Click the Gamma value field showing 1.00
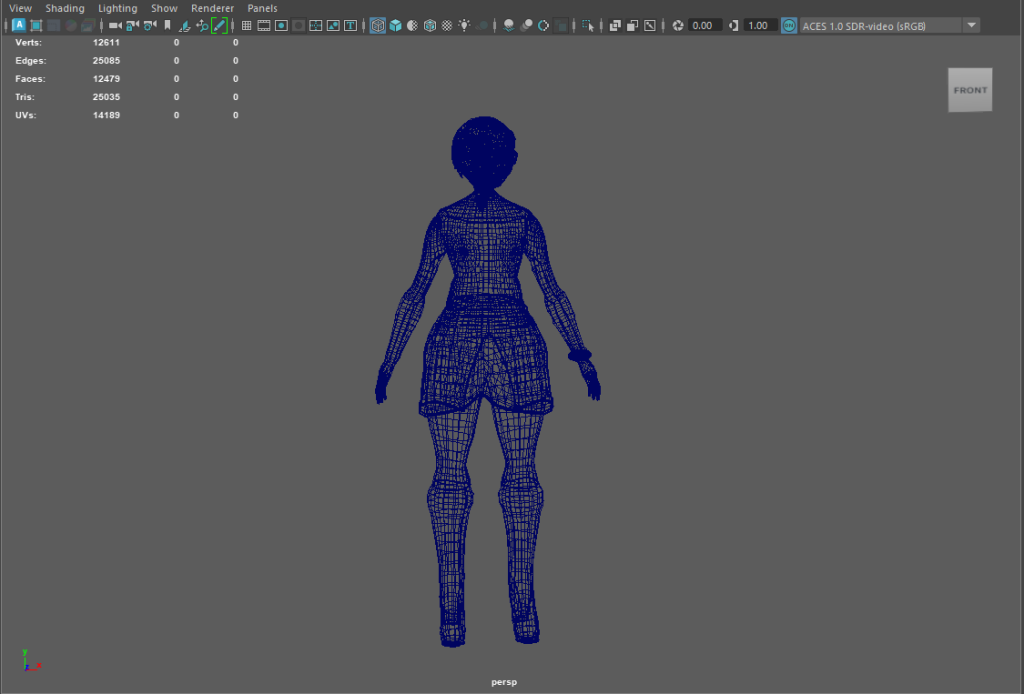 (760, 25)
